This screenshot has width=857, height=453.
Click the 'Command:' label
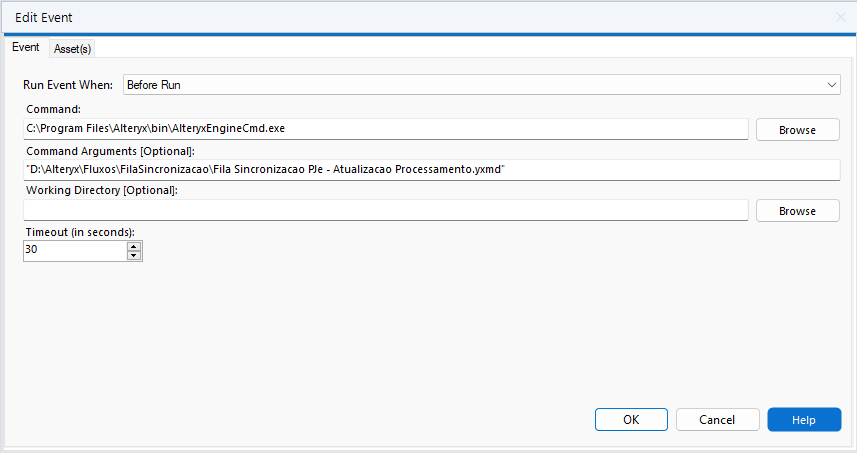tap(53, 109)
